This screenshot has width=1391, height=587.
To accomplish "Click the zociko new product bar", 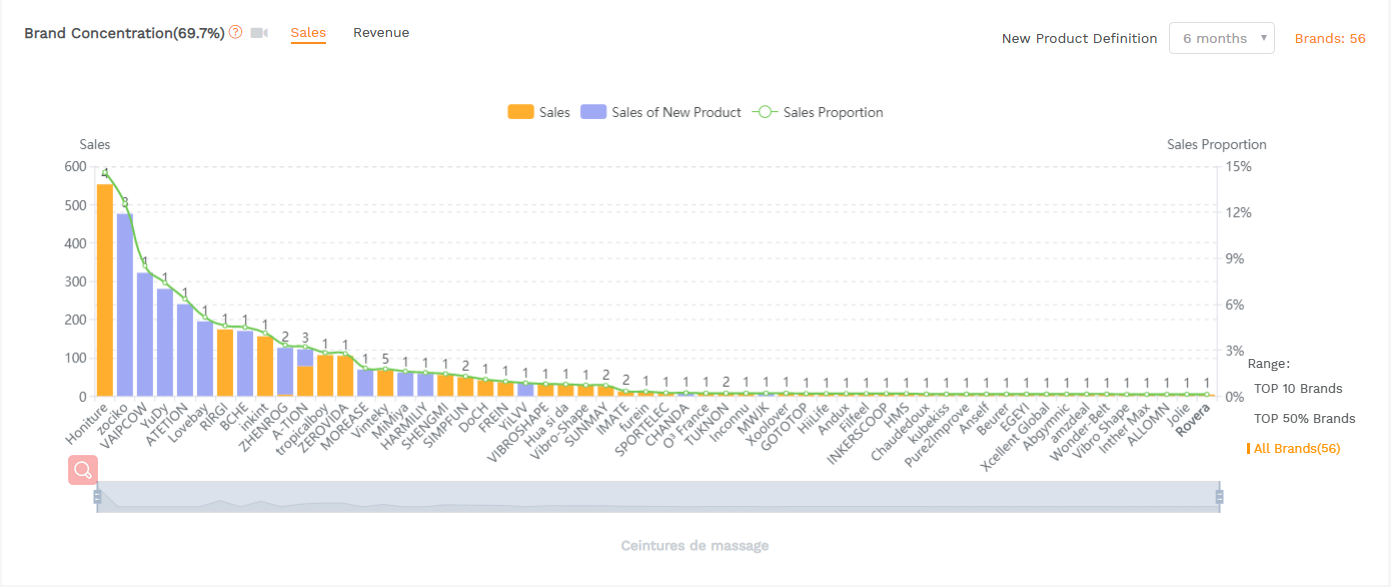I will (x=125, y=305).
